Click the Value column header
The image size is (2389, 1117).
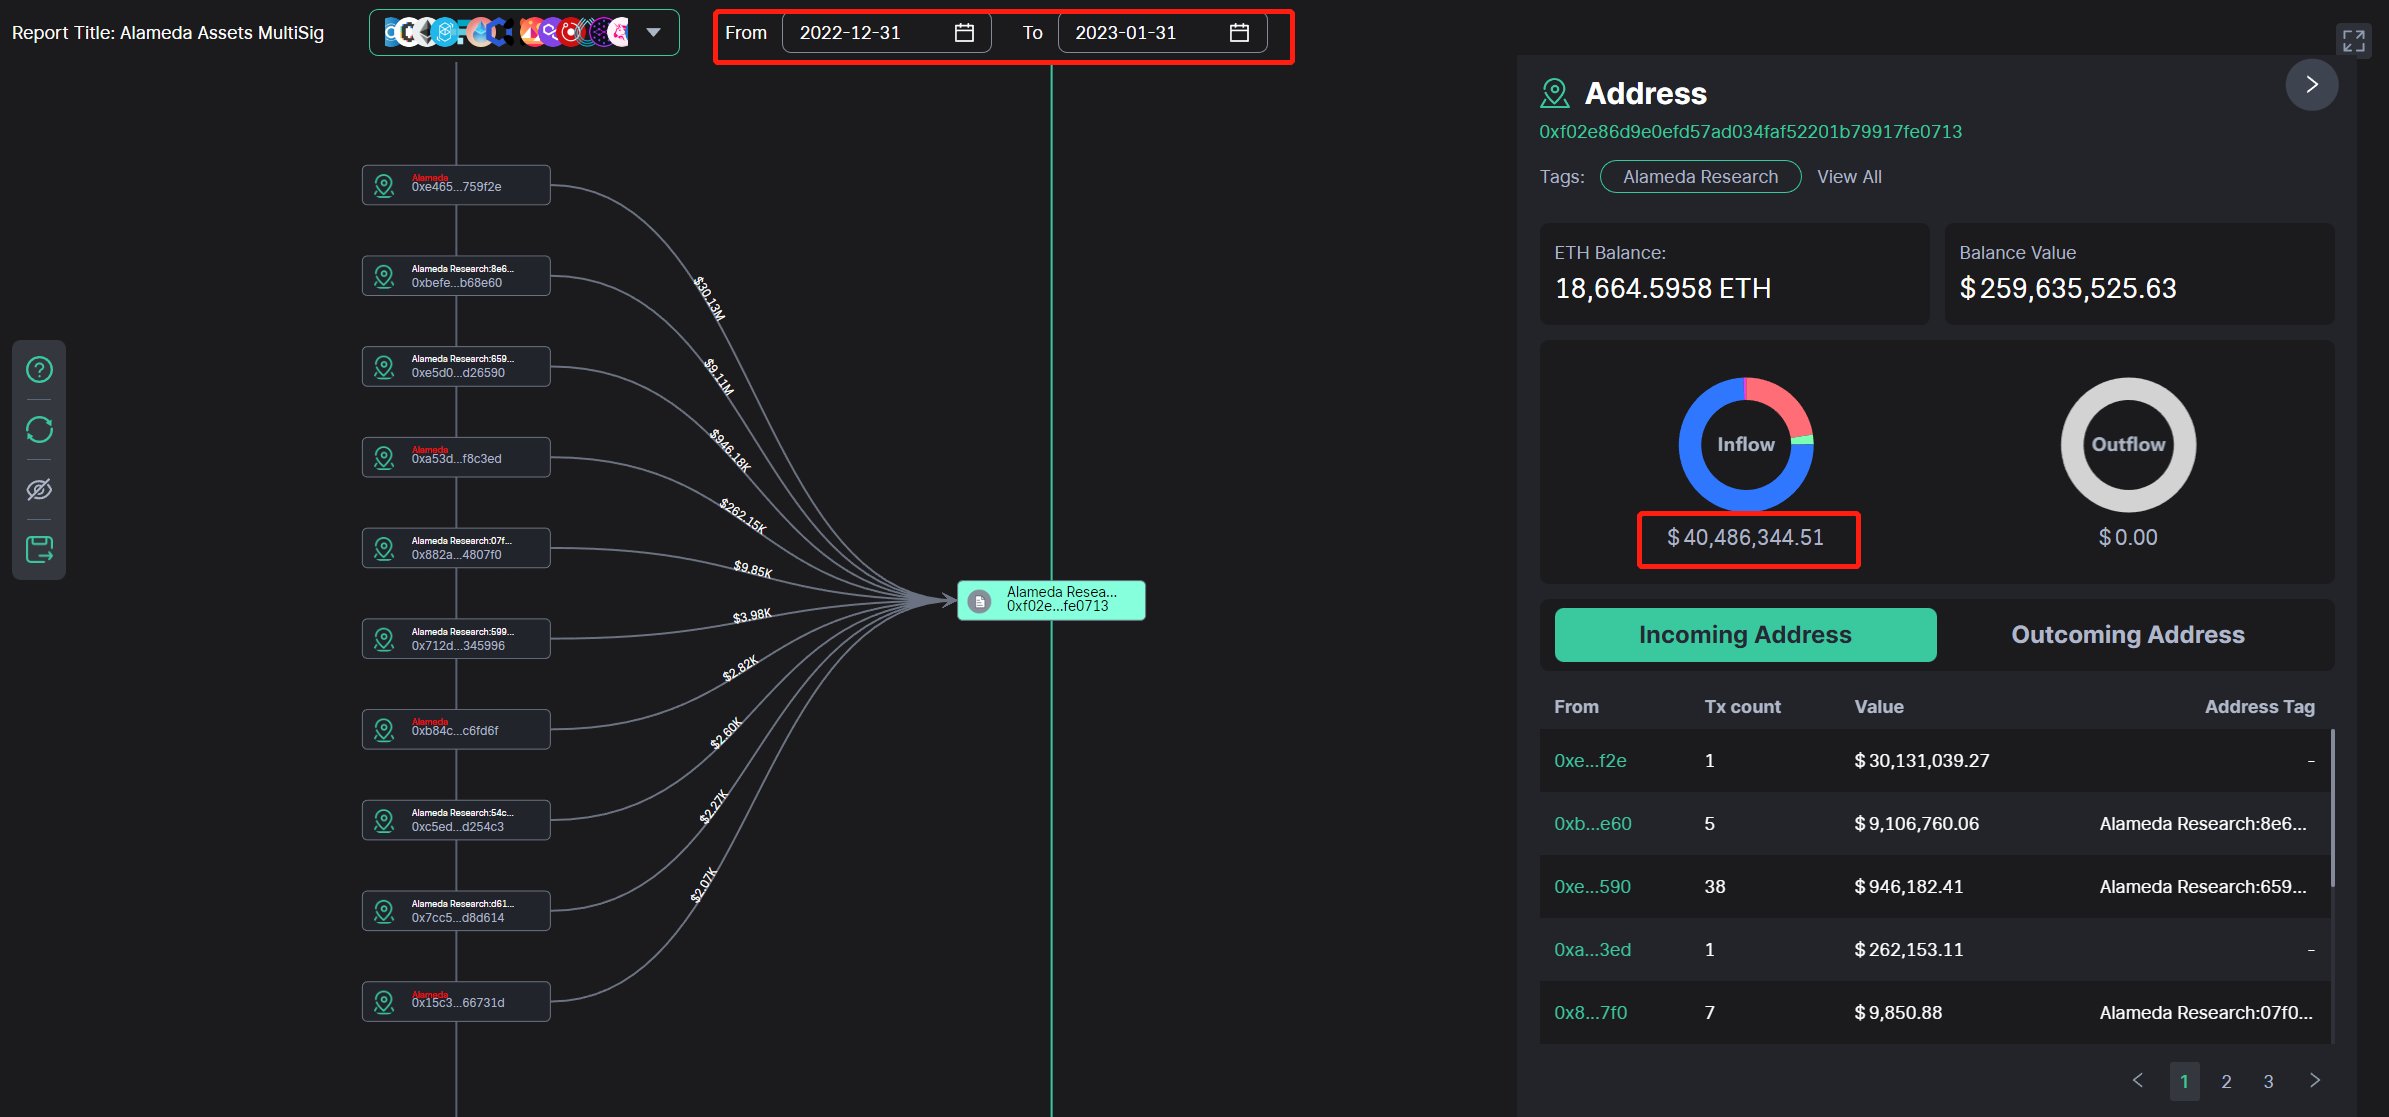click(x=1879, y=707)
